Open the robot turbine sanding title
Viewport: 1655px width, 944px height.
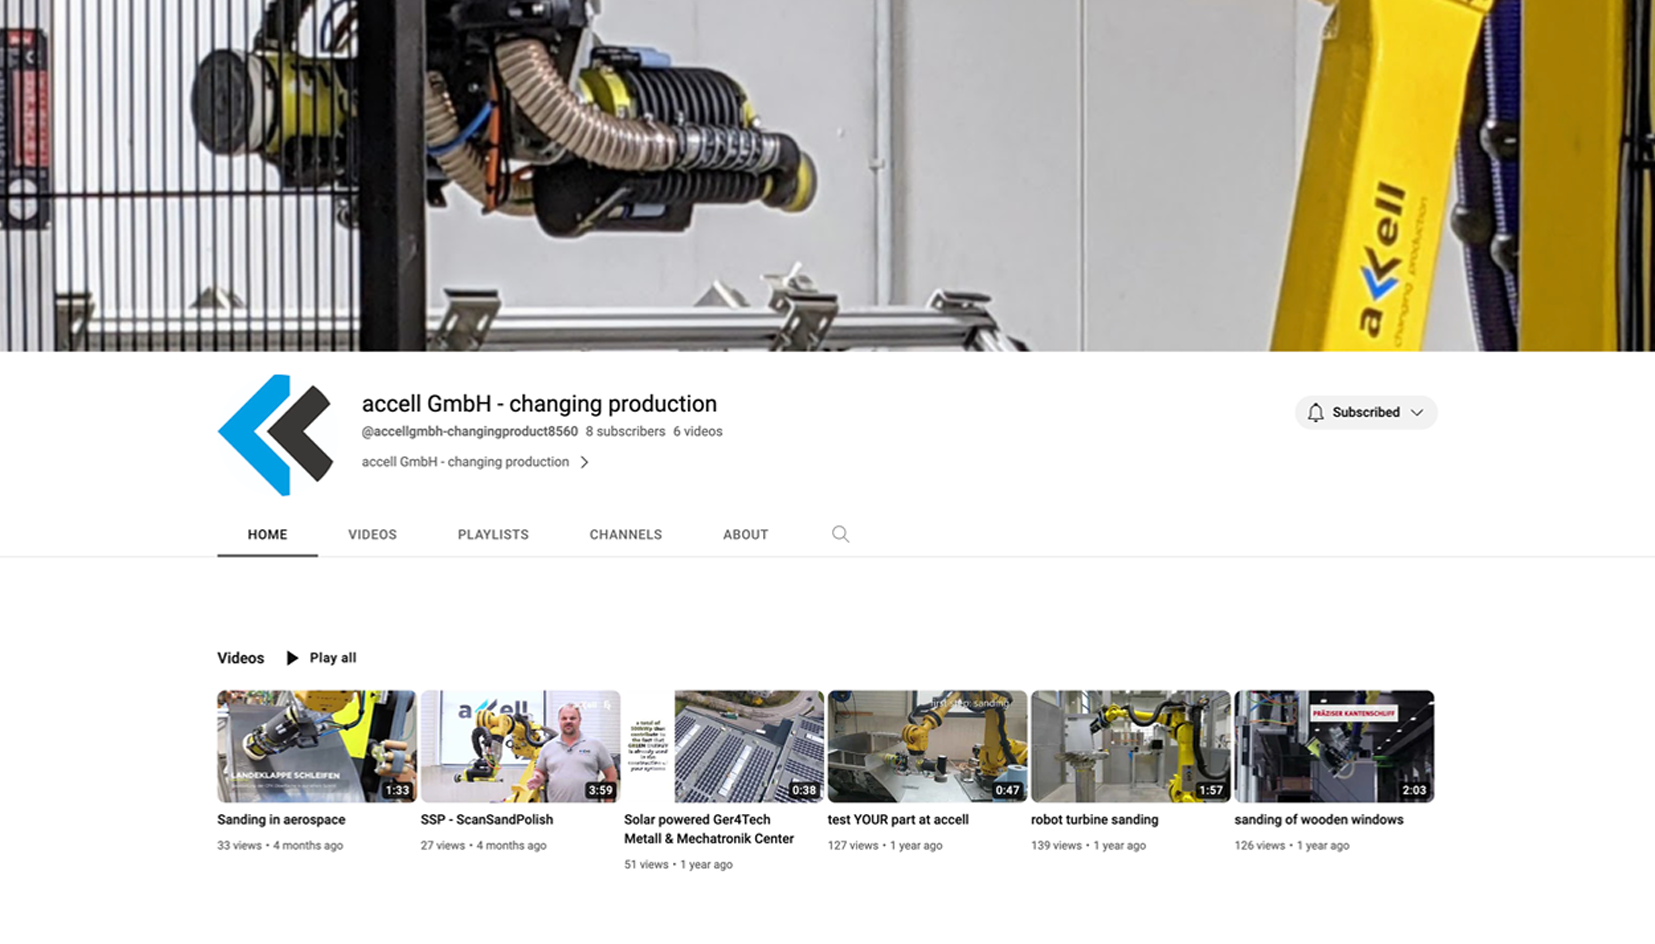click(x=1094, y=819)
